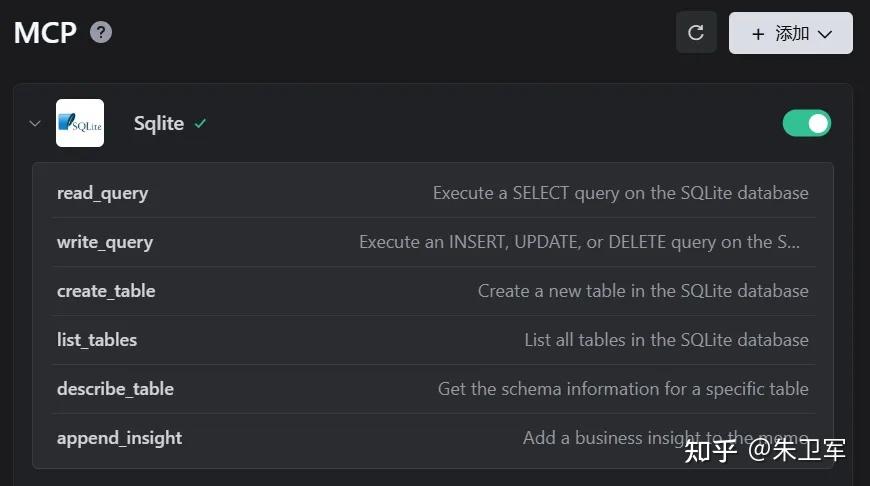Click the green verified checkmark beside Sqlite
This screenshot has width=870, height=486.
pyautogui.click(x=201, y=123)
